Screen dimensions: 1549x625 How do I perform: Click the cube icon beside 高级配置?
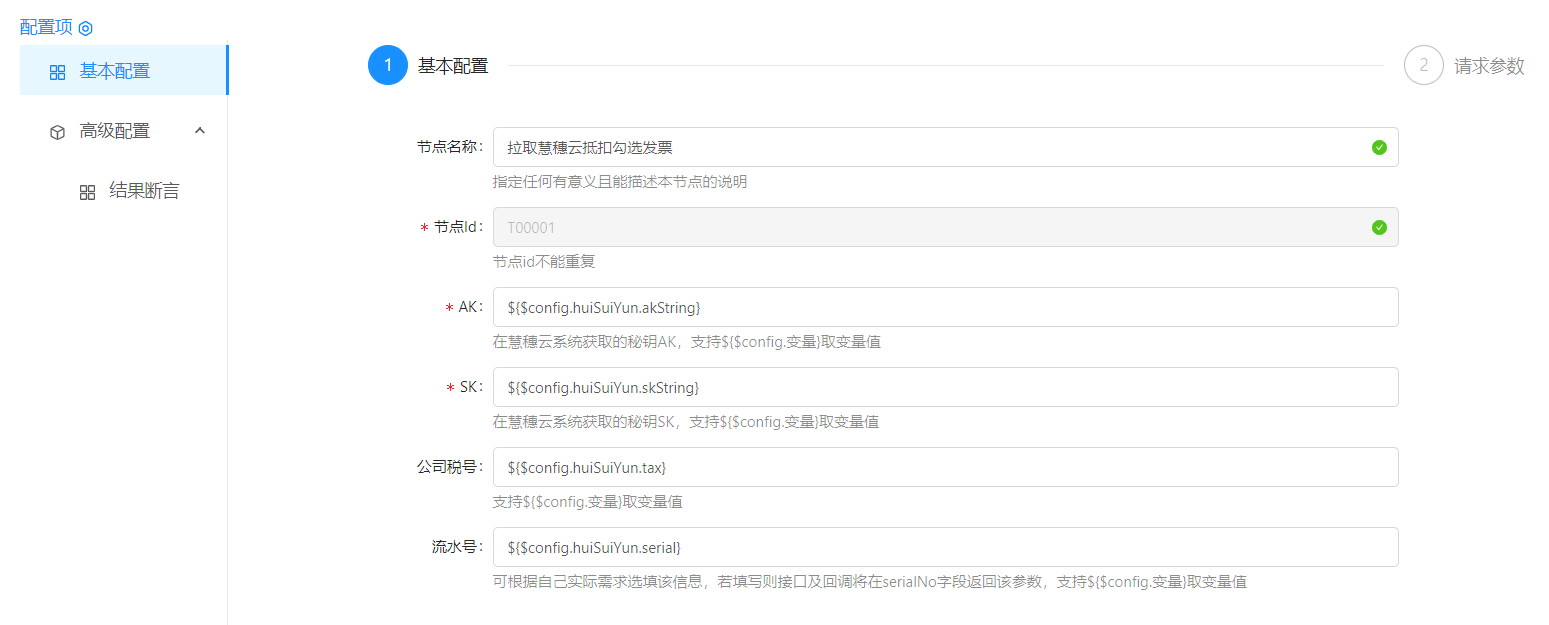pyautogui.click(x=57, y=132)
